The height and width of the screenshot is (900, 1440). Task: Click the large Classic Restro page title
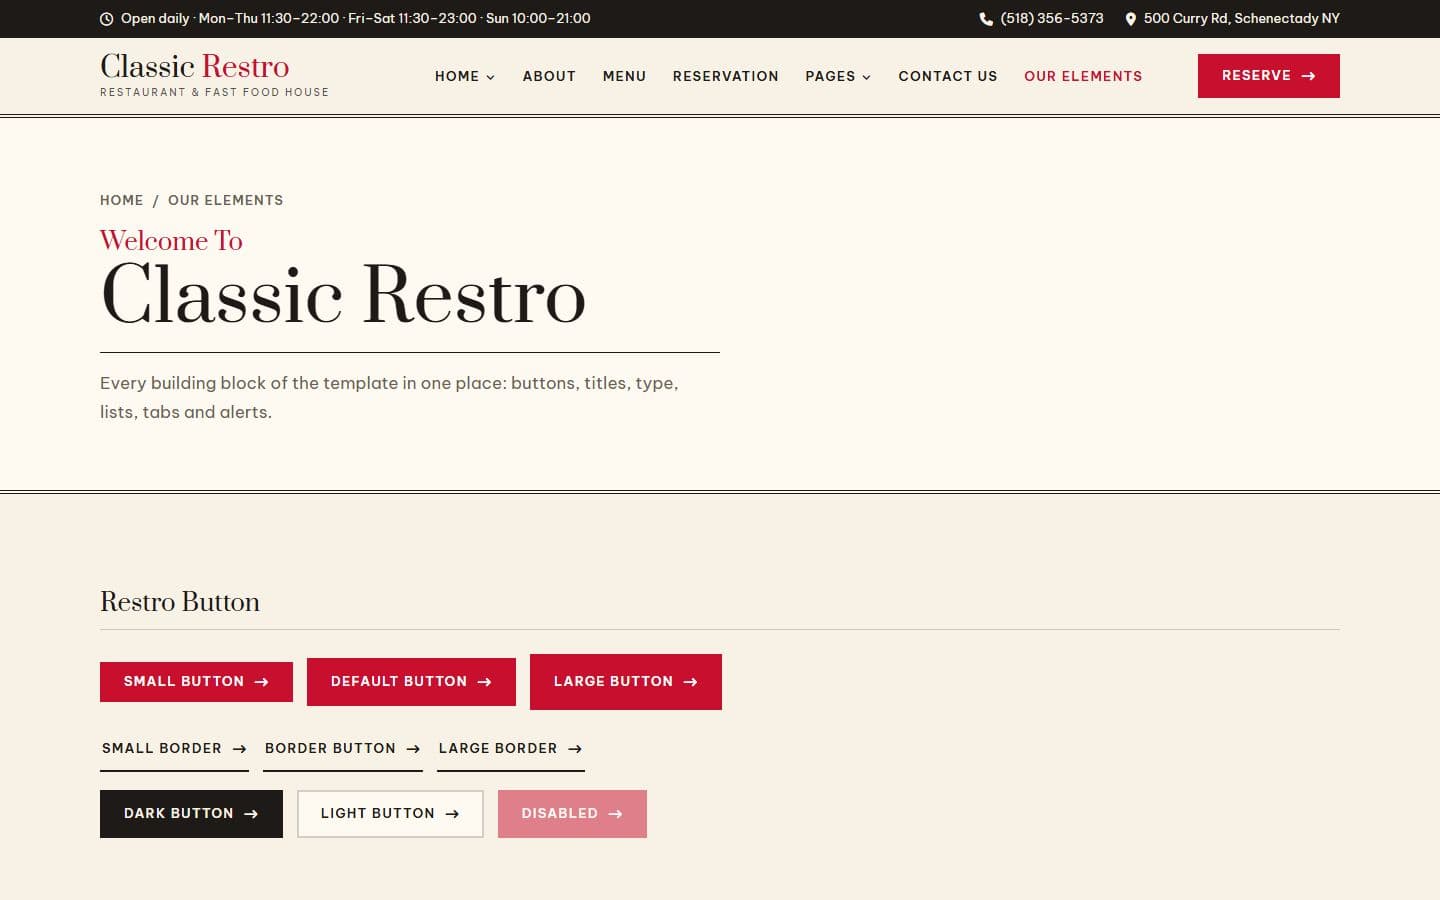click(343, 295)
